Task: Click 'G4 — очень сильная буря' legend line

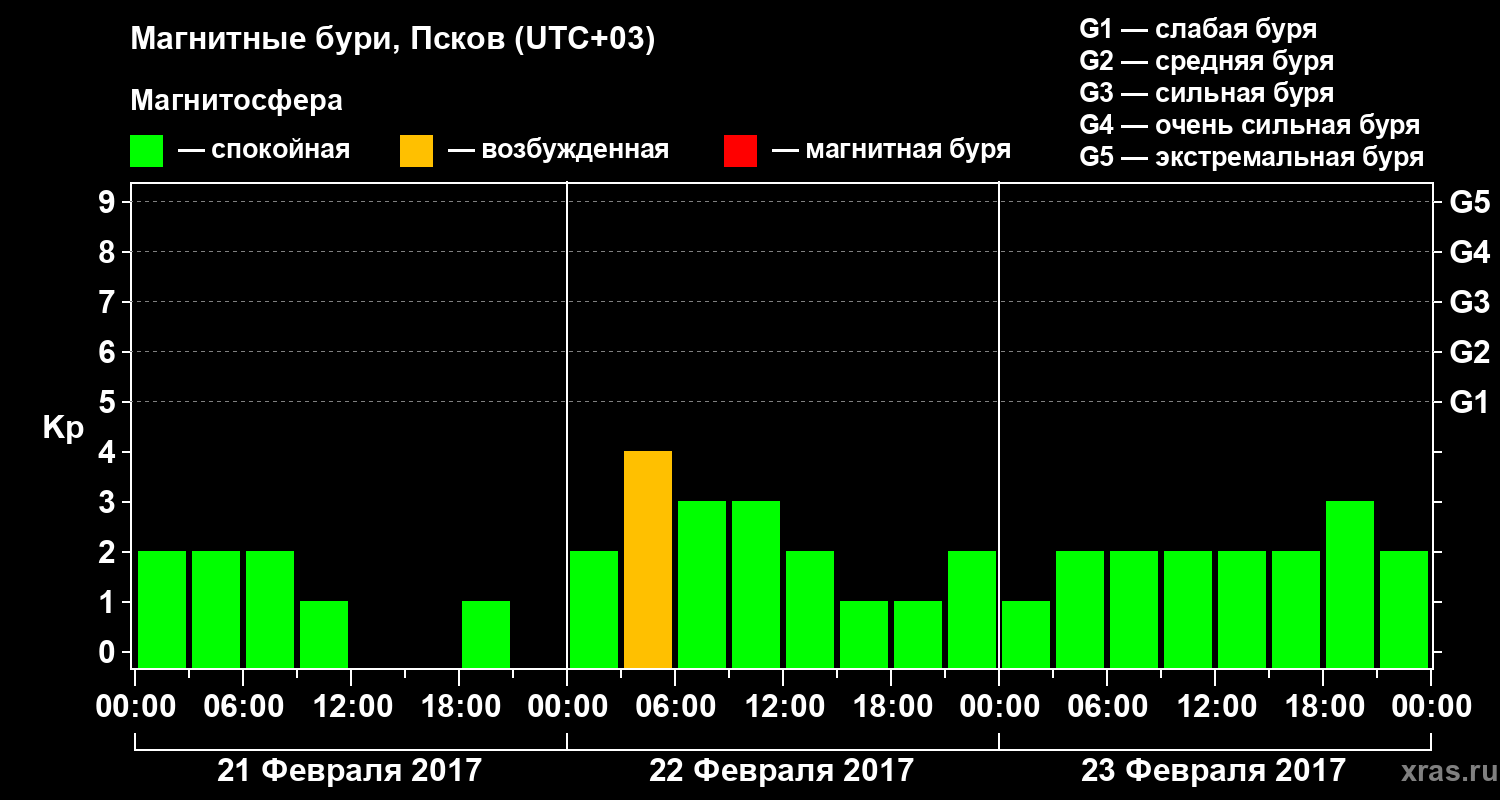Action: (1249, 125)
